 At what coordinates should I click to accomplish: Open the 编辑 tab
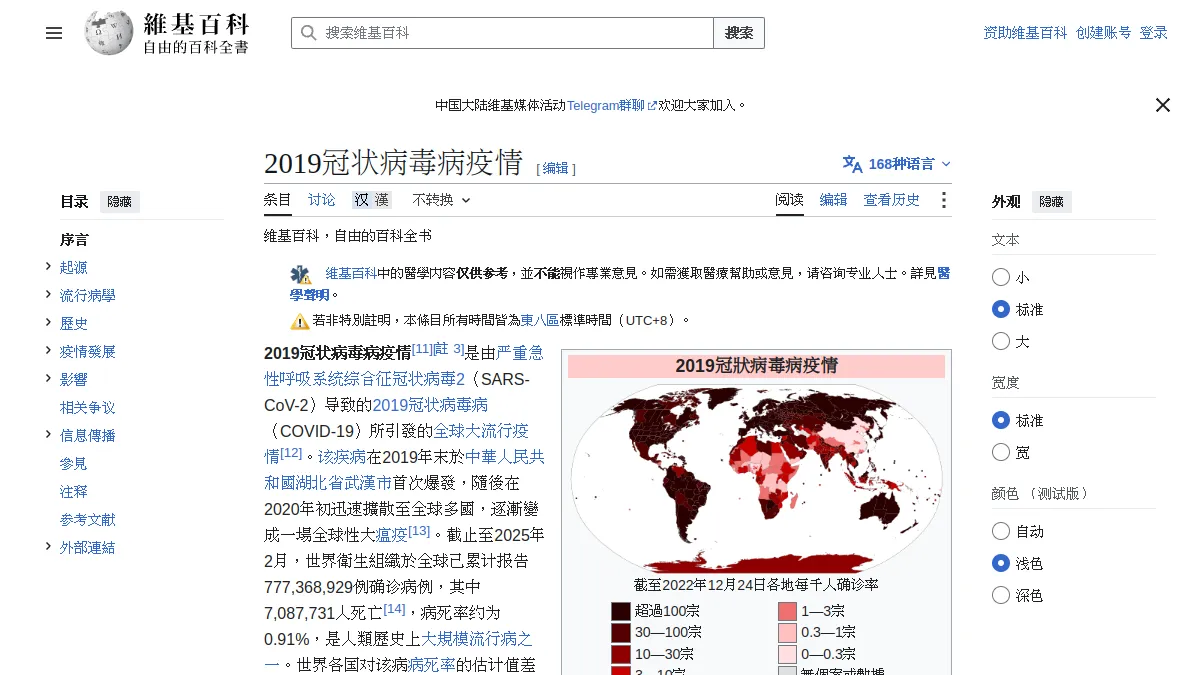coord(834,200)
